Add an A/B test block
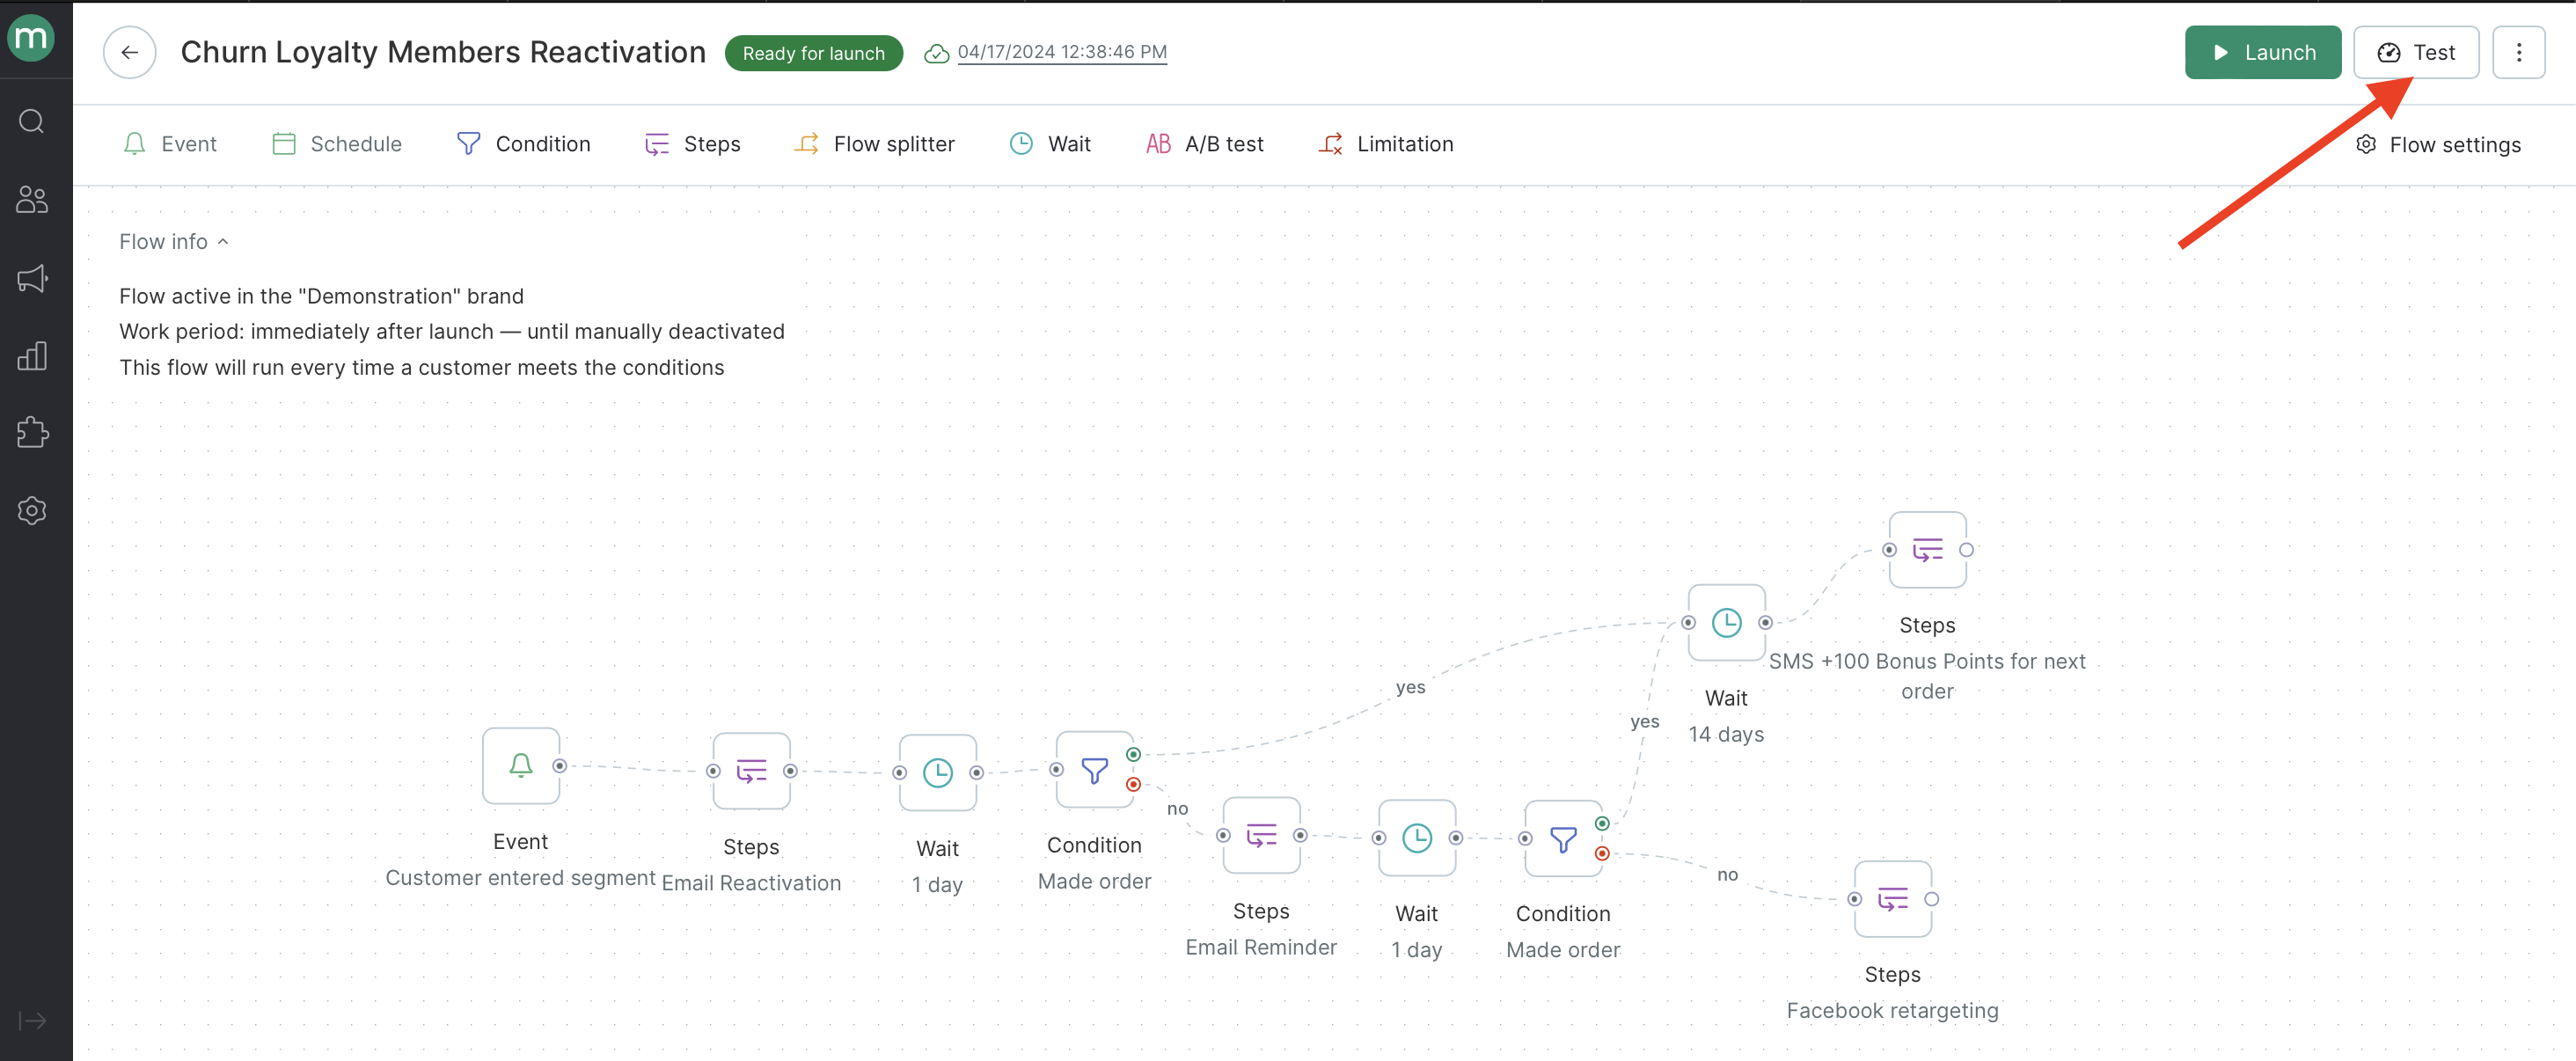Image resolution: width=2576 pixels, height=1061 pixels. point(1205,144)
